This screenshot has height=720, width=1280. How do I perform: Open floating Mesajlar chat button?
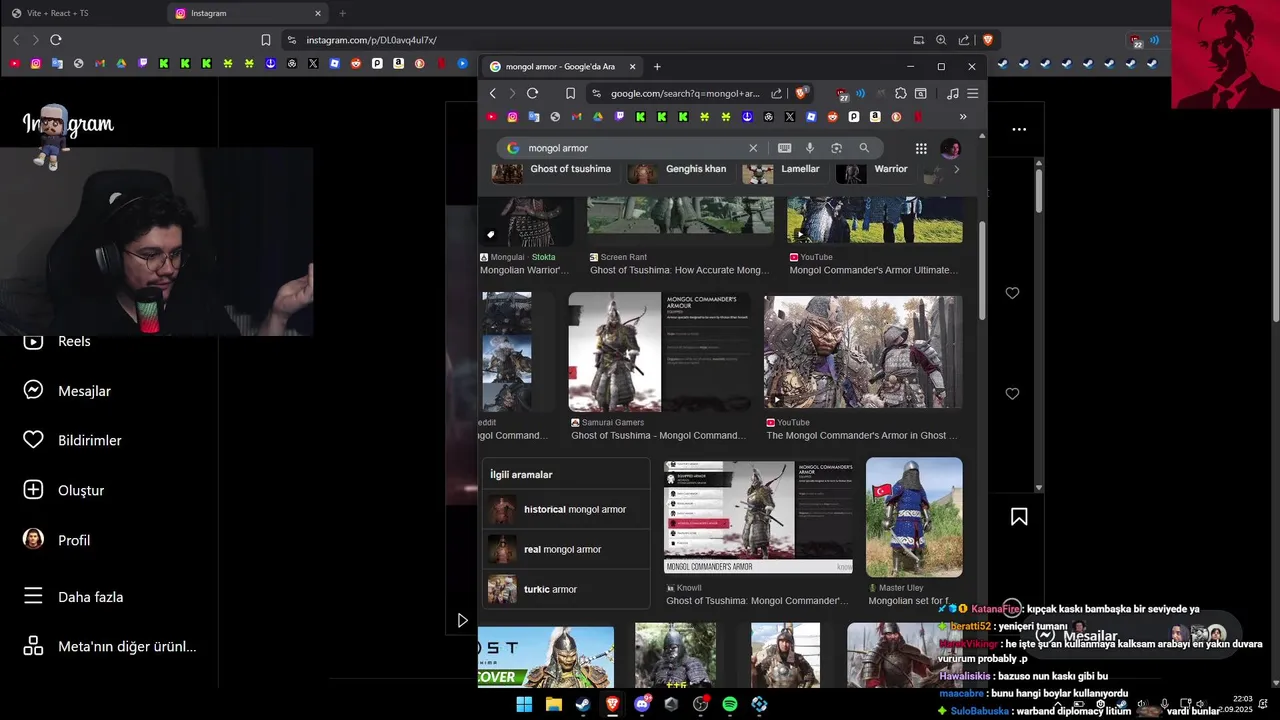(1133, 636)
